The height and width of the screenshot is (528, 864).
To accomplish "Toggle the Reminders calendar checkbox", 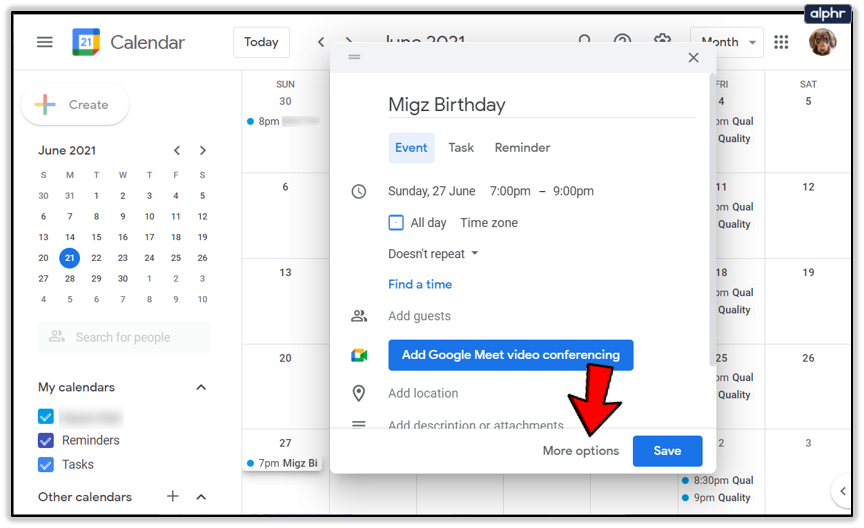I will pyautogui.click(x=46, y=440).
